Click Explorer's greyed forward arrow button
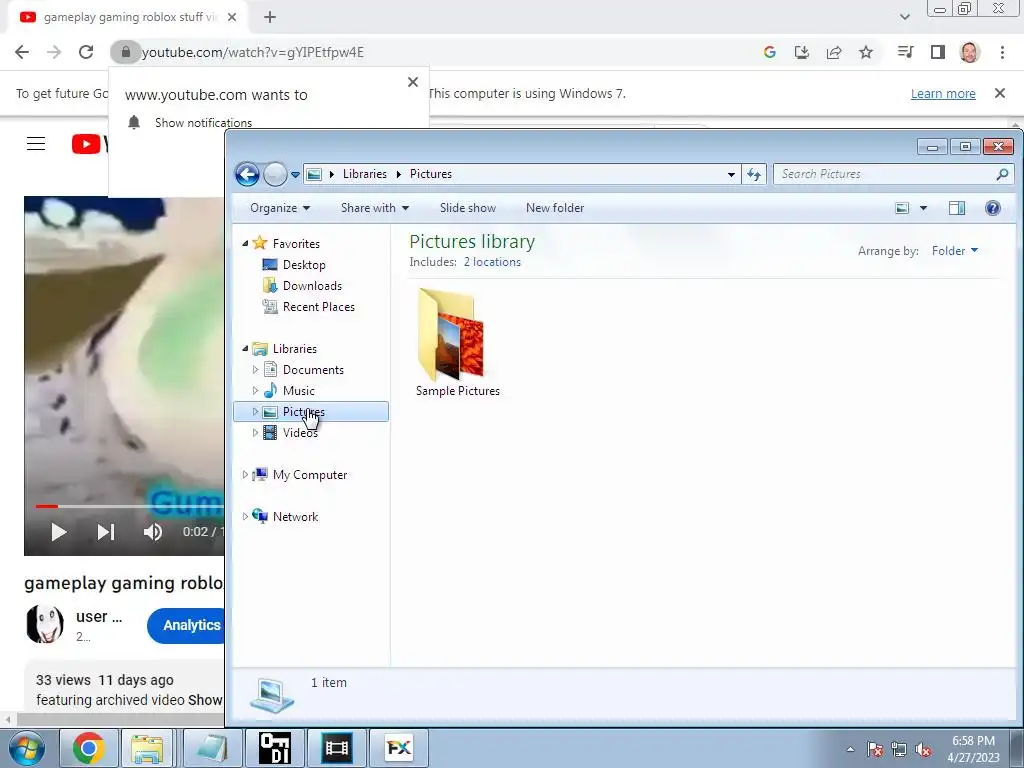This screenshot has height=768, width=1024. coord(275,174)
